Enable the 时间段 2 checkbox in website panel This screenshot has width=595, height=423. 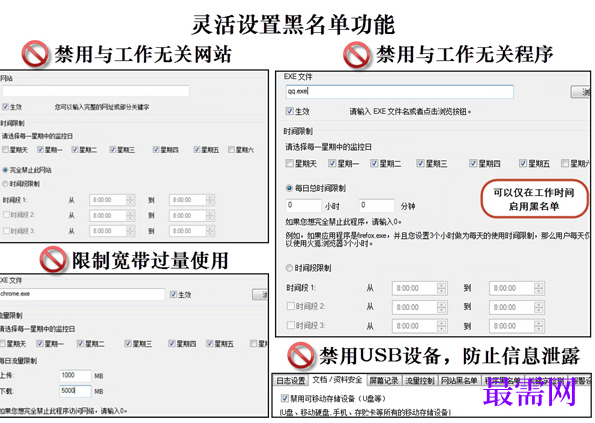click(6, 215)
